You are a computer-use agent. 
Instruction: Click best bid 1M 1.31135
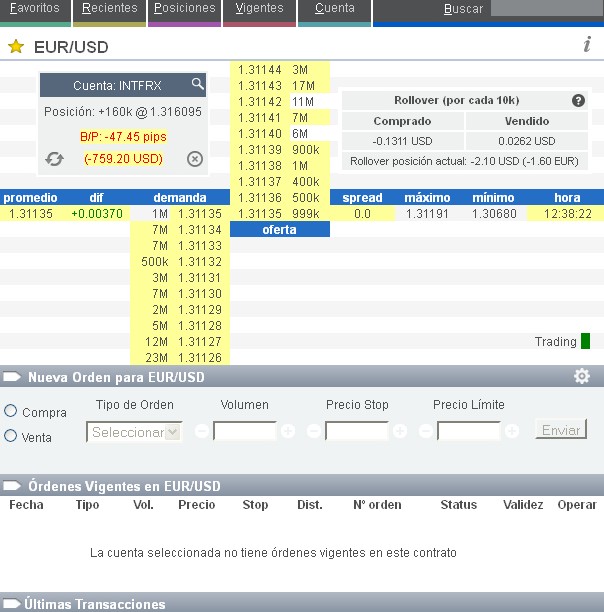click(180, 213)
